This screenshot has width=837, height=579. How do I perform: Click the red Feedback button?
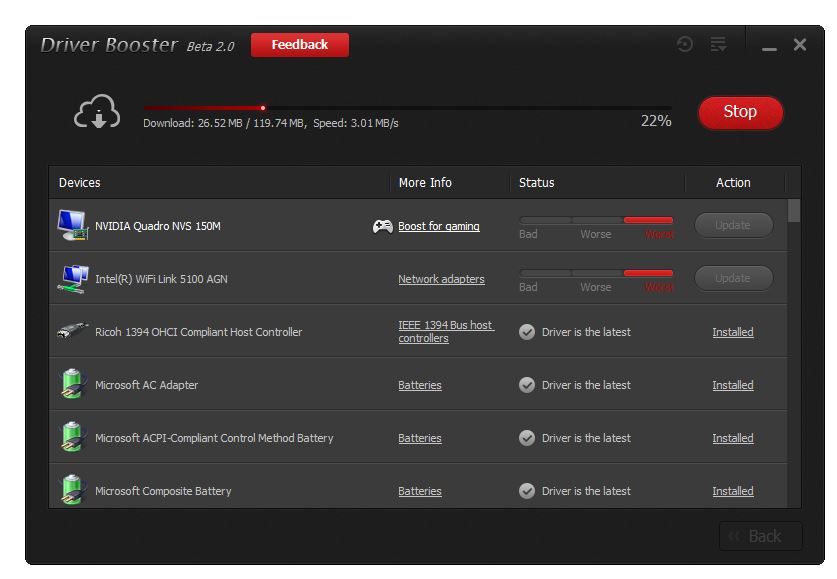[x=299, y=45]
